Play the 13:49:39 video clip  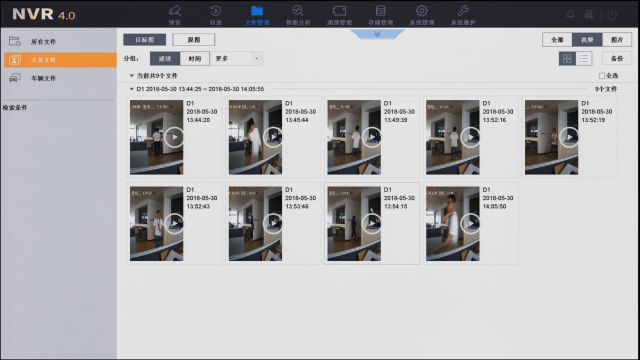tap(371, 137)
